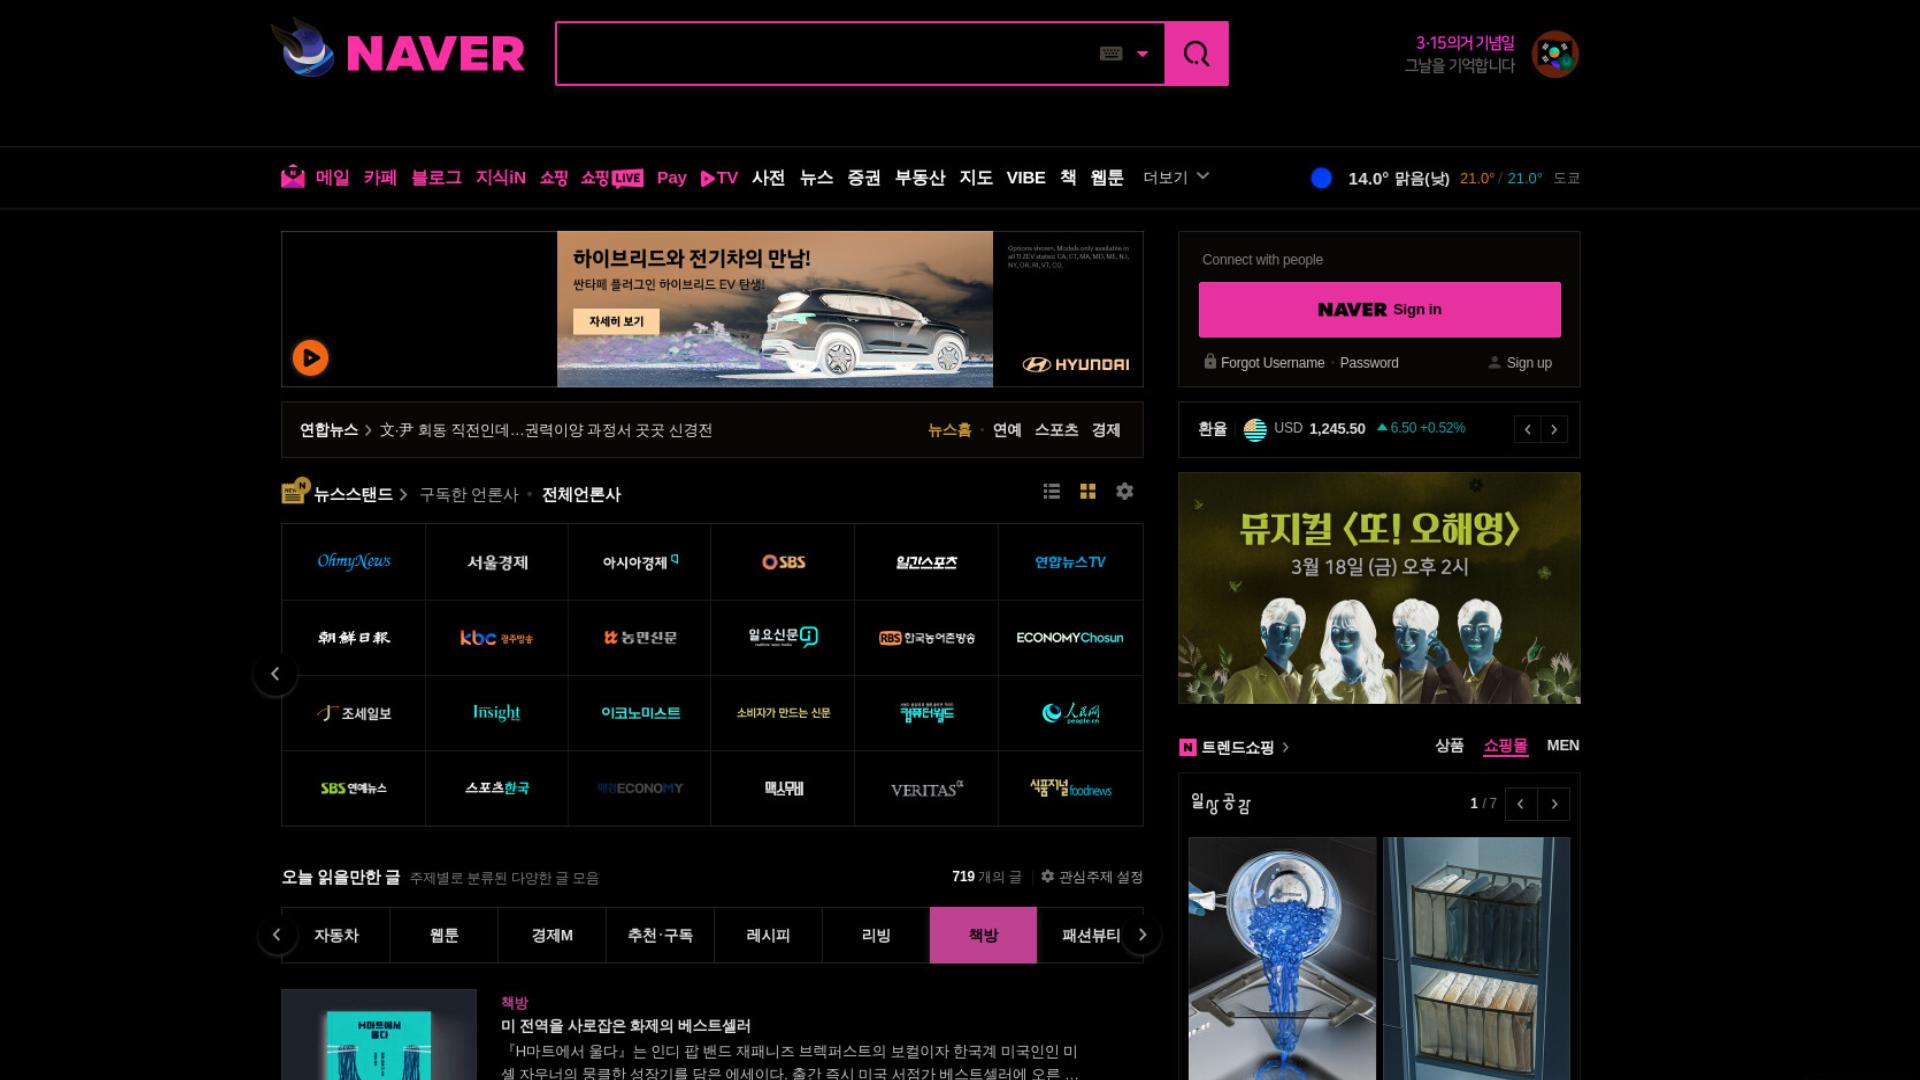1920x1080 pixels.
Task: Open the TV menu item
Action: click(719, 178)
